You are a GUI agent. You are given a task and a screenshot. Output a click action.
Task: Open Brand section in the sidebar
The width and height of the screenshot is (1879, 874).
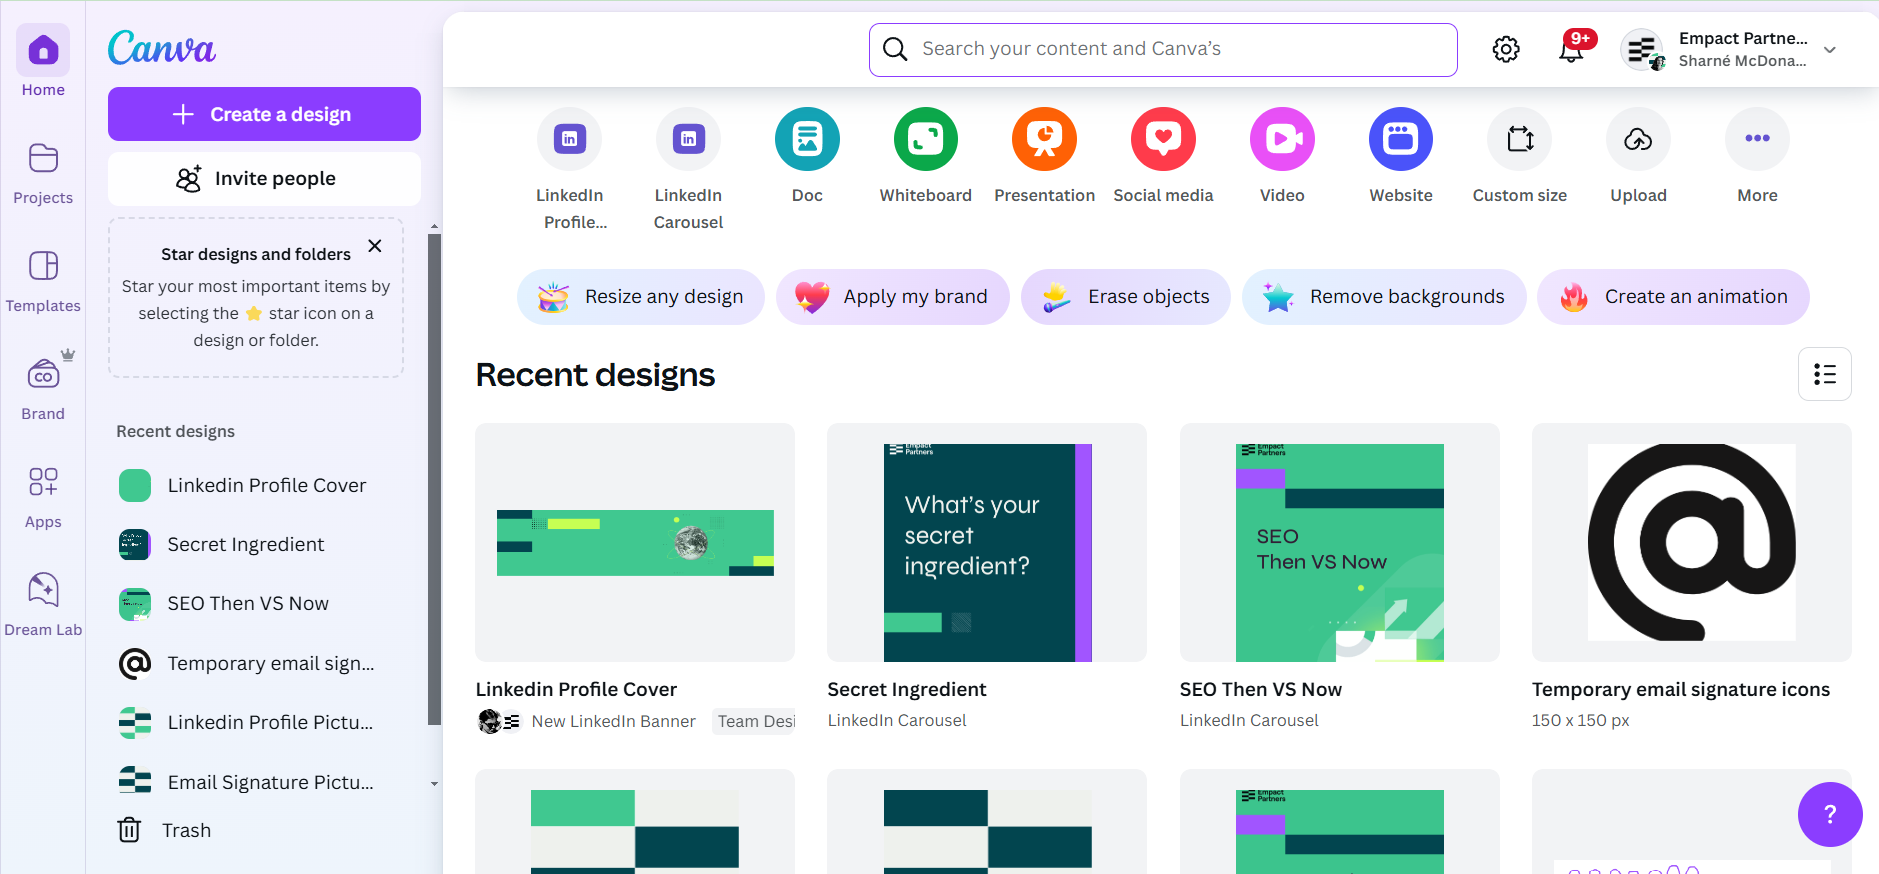coord(43,388)
